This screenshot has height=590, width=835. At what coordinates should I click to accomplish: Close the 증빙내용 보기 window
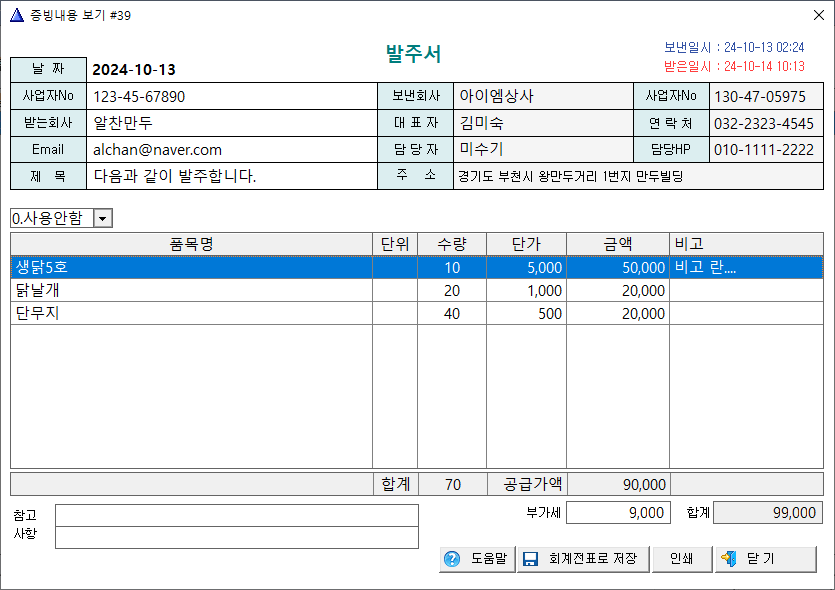(x=819, y=15)
